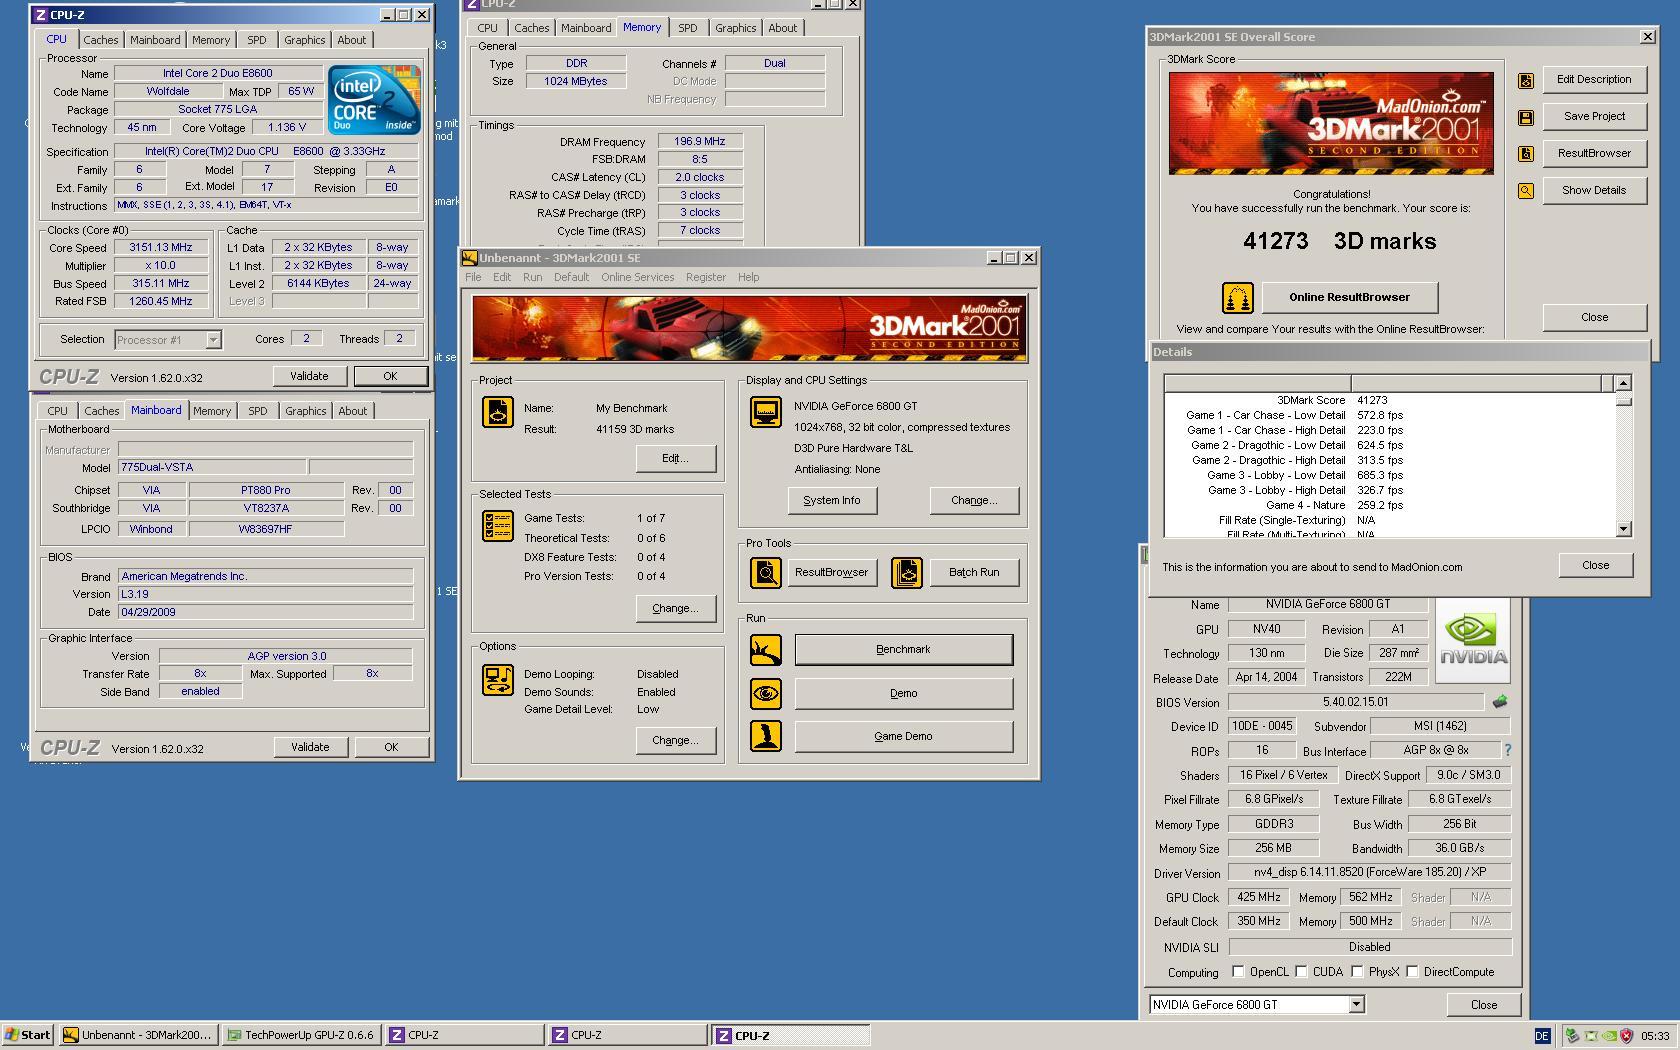Click the Demo eye icon

coord(766,693)
